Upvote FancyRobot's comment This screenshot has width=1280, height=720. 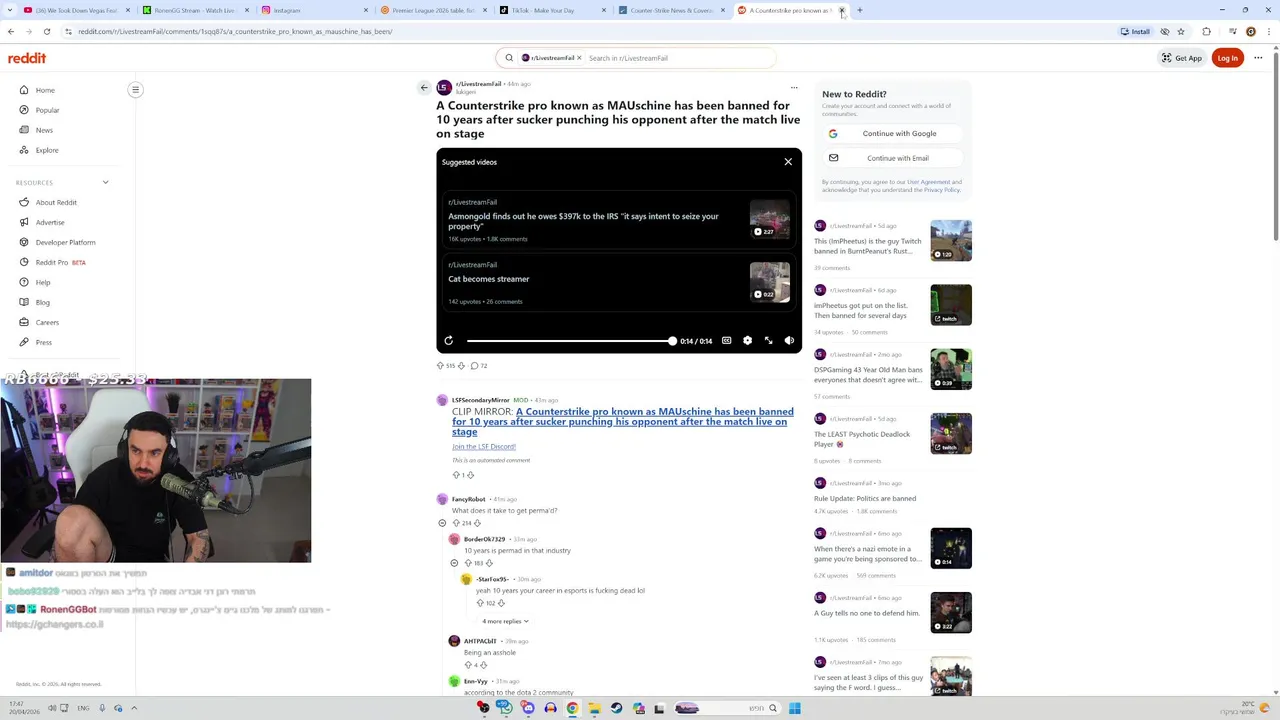[x=456, y=523]
